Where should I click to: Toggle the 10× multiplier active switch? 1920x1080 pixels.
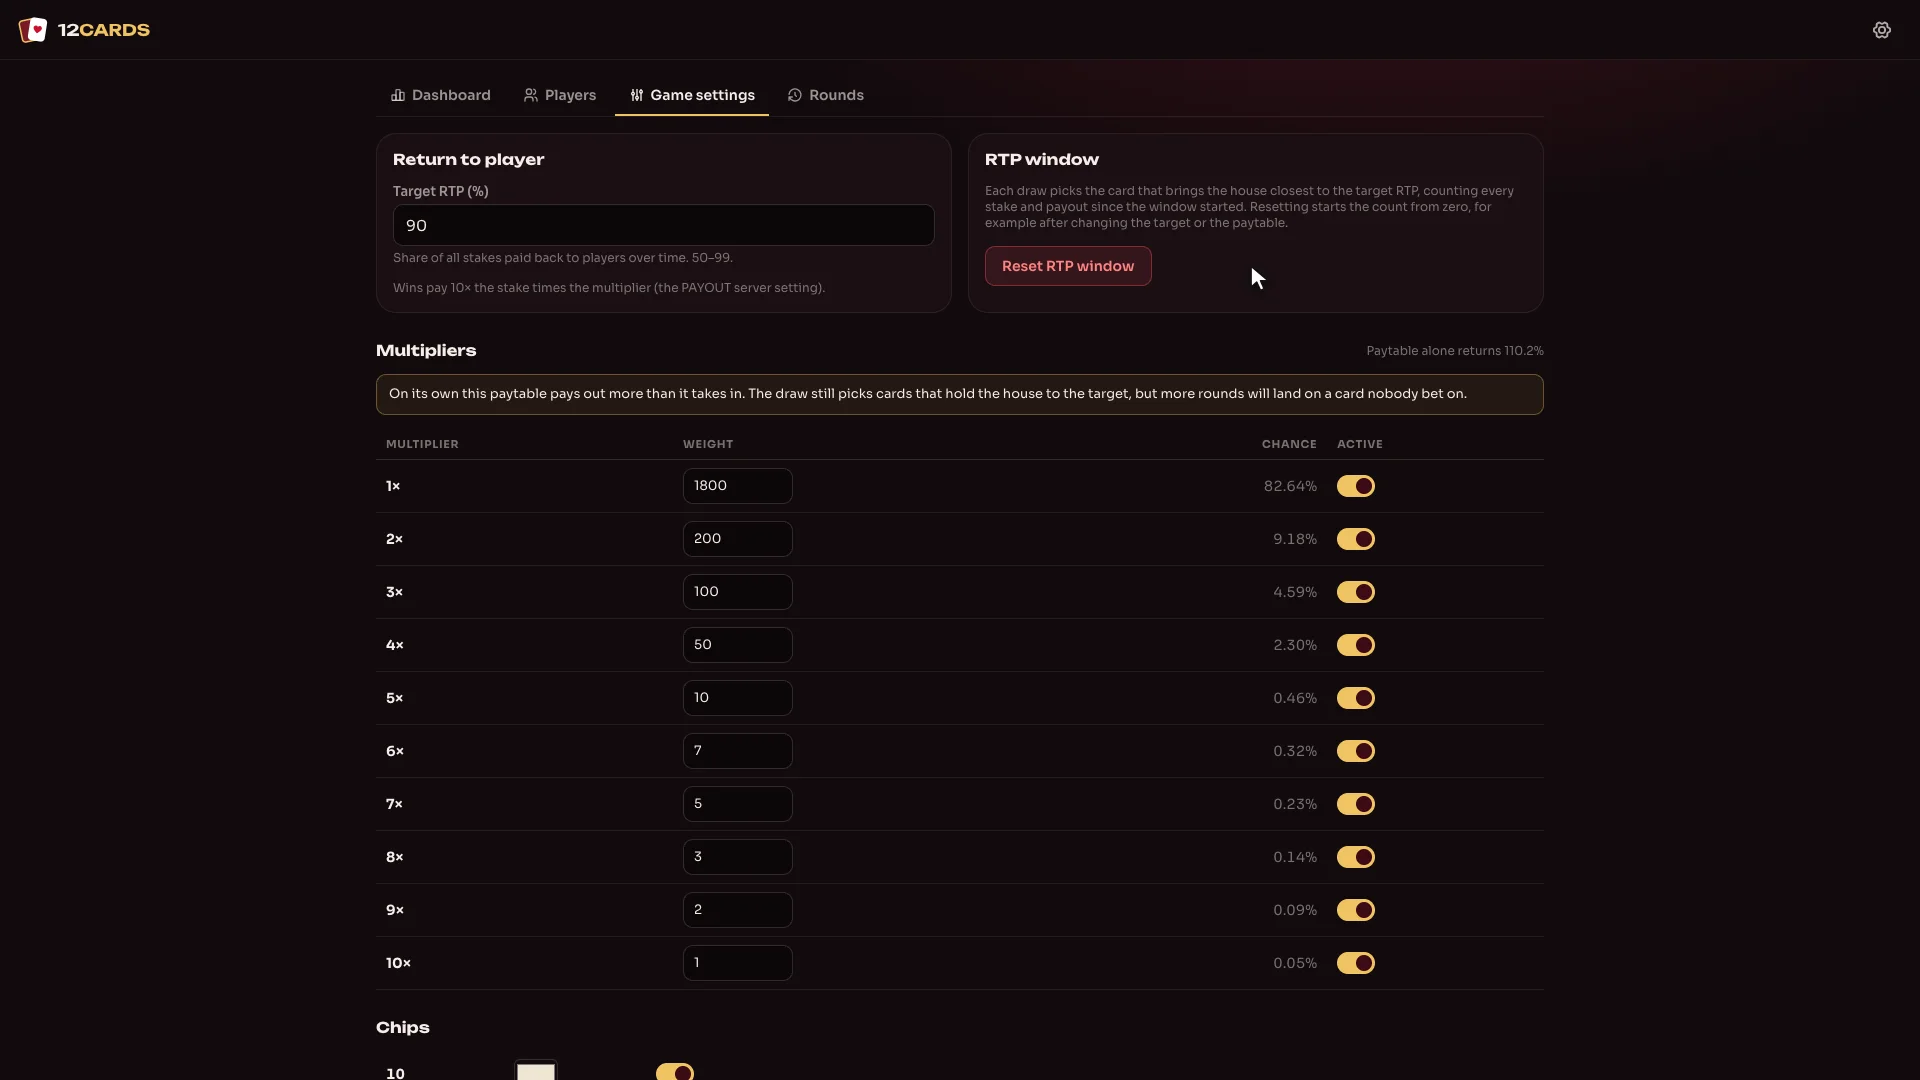click(1356, 963)
